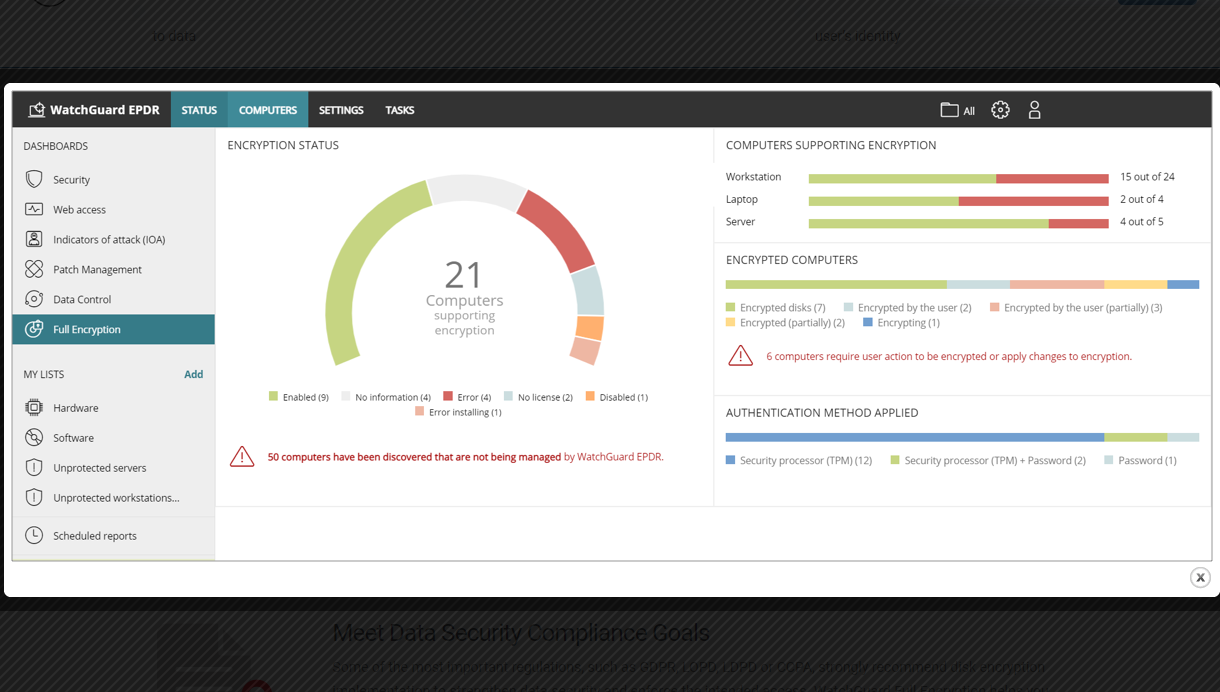Viewport: 1220px width, 692px height.
Task: Click the Disabled (1) legend item
Action: point(616,397)
